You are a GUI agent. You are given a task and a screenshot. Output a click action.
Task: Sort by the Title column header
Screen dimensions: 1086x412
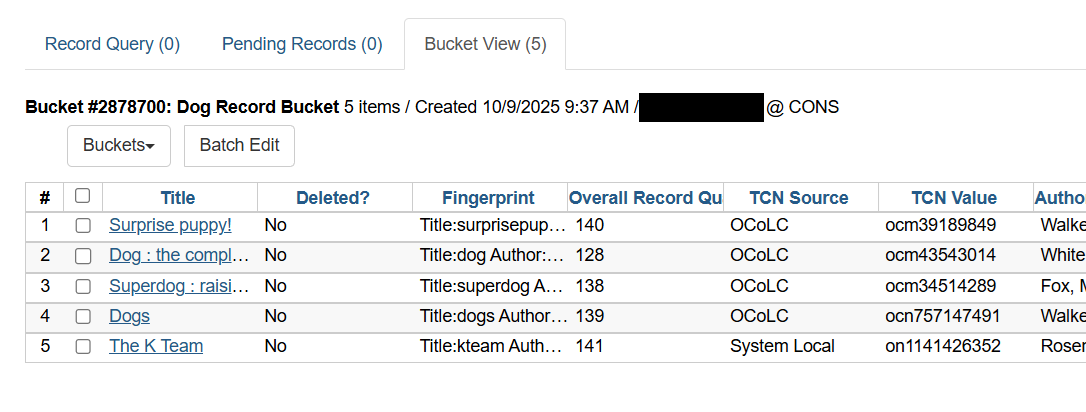(x=178, y=198)
